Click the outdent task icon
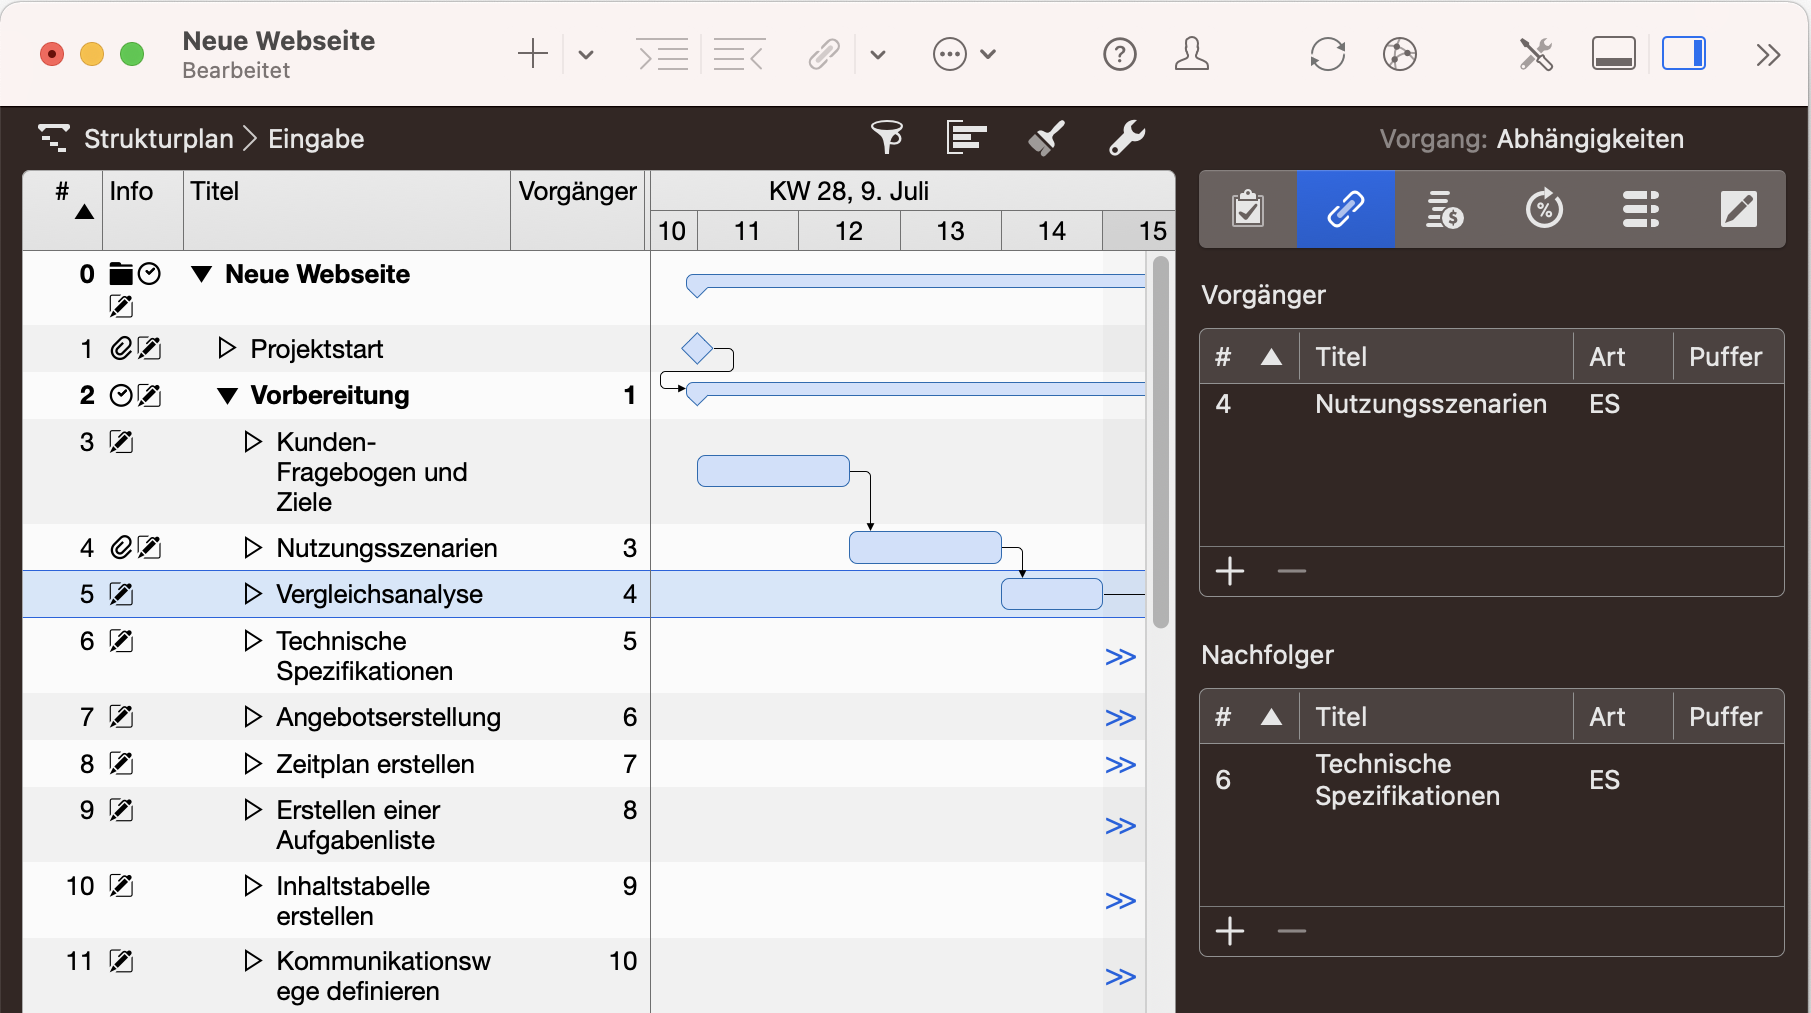Viewport: 1811px width, 1013px height. tap(739, 54)
